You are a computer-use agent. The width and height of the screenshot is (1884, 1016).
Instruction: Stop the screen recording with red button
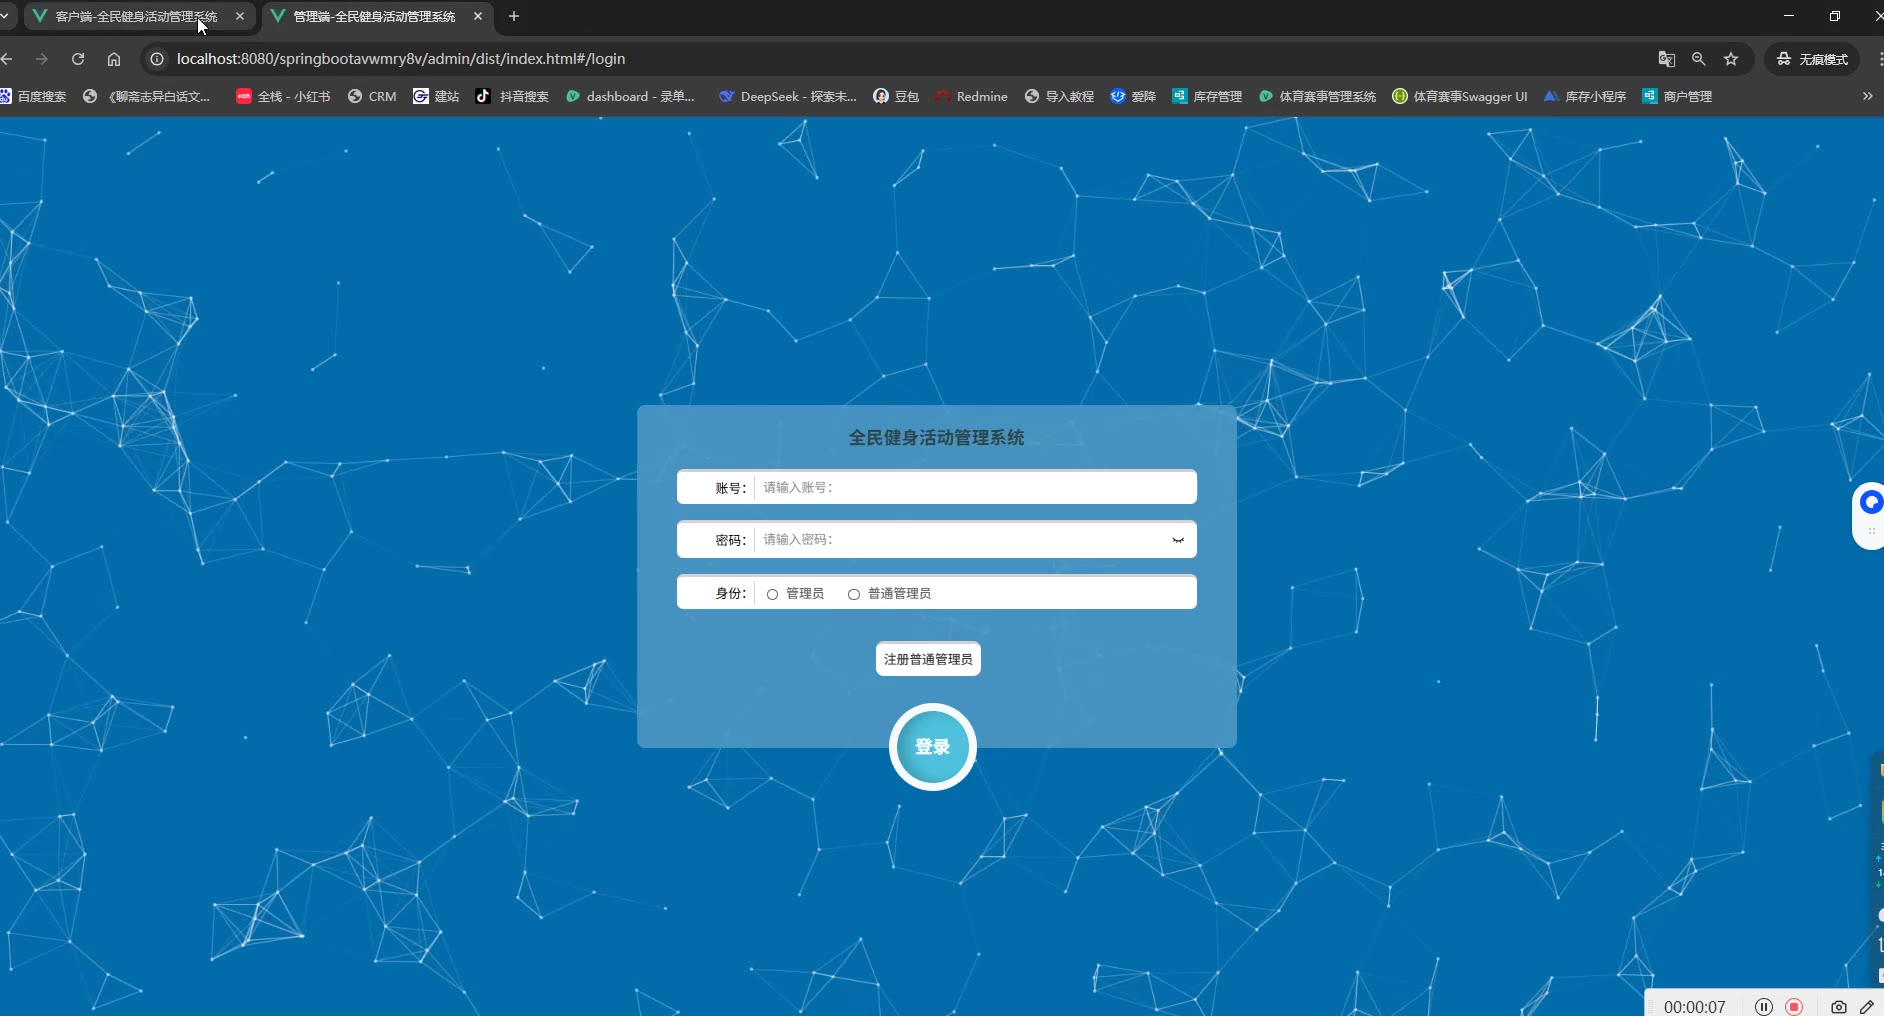[1794, 1007]
